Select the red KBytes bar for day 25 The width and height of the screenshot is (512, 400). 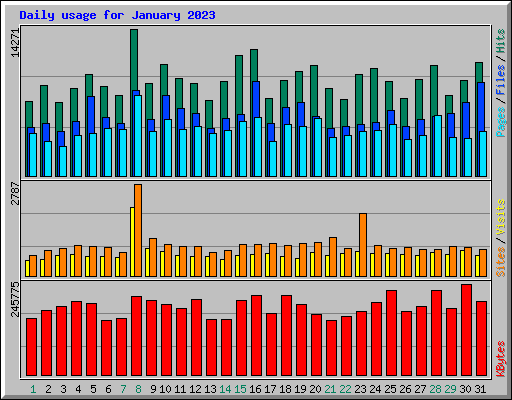coord(391,333)
